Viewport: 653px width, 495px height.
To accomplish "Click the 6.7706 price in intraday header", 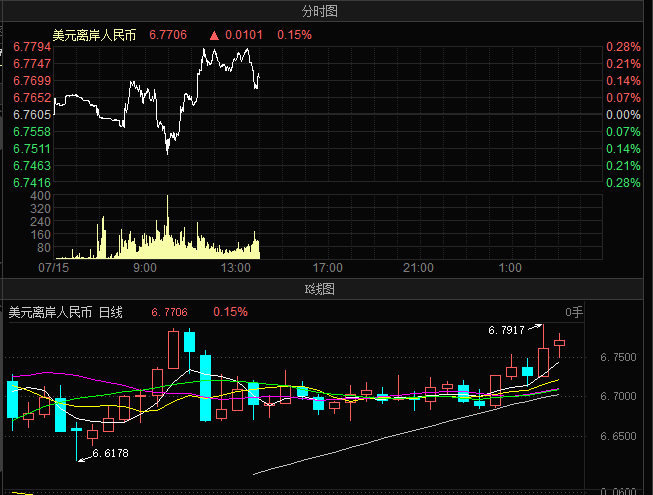I will 168,35.
